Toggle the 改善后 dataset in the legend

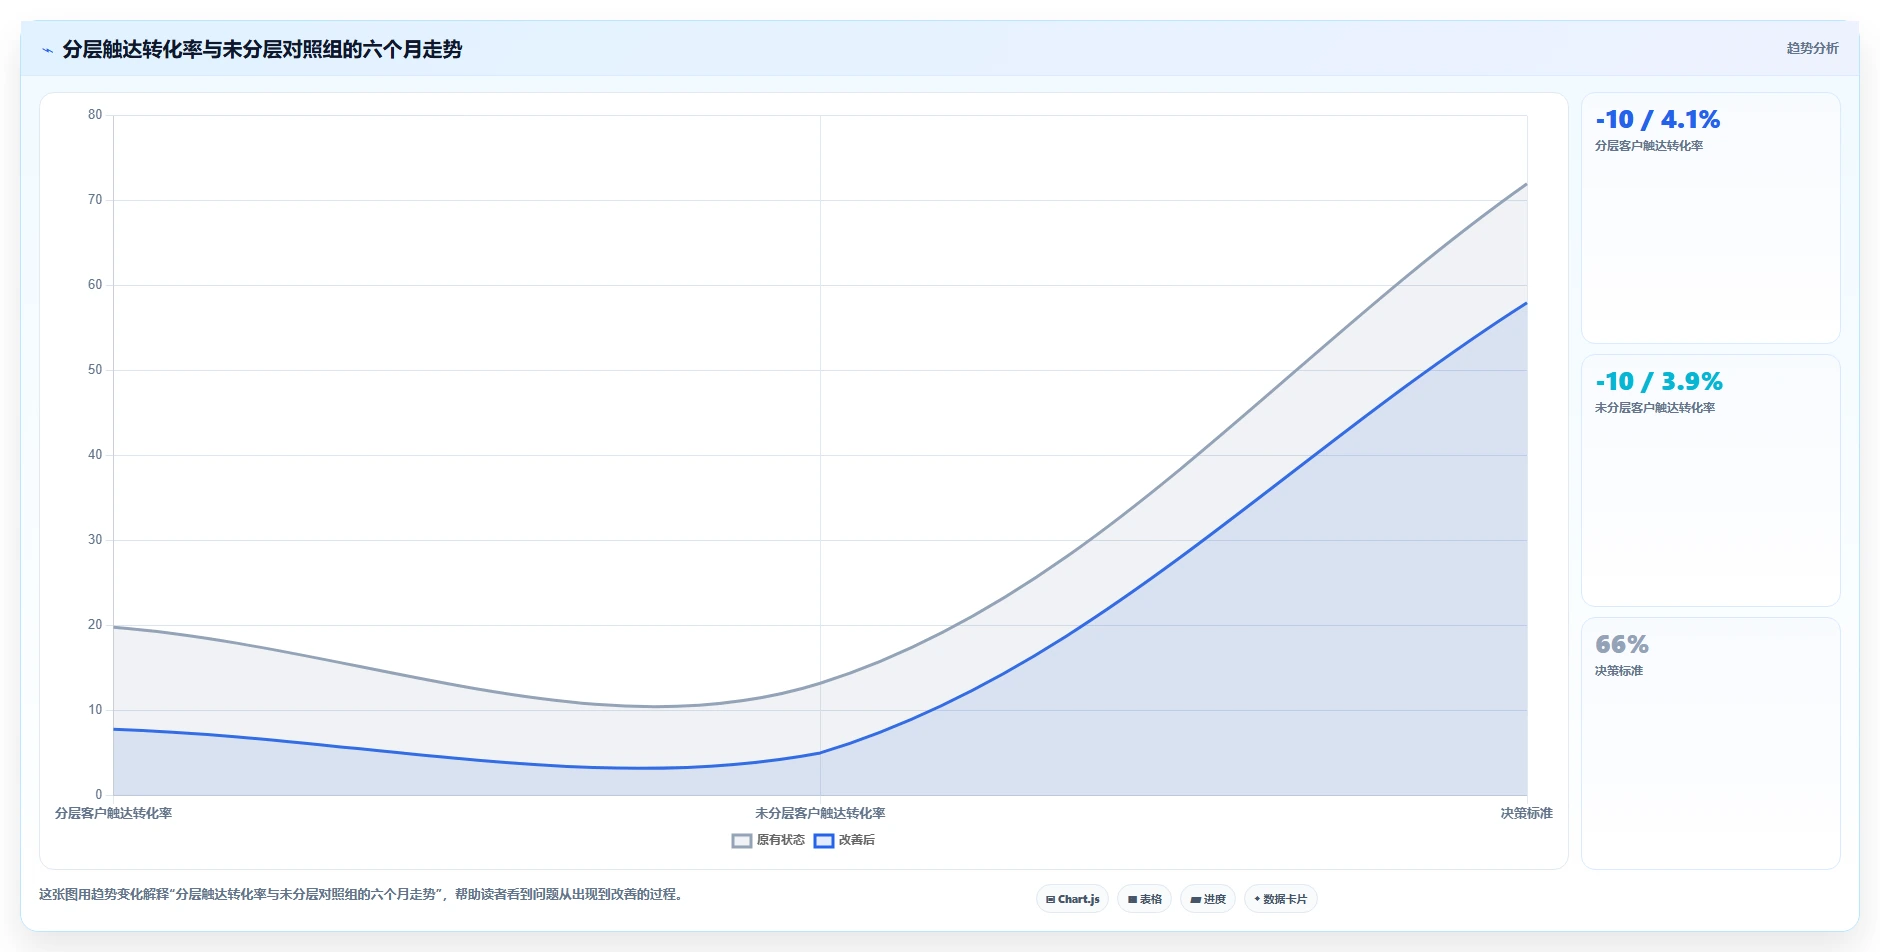[x=844, y=840]
